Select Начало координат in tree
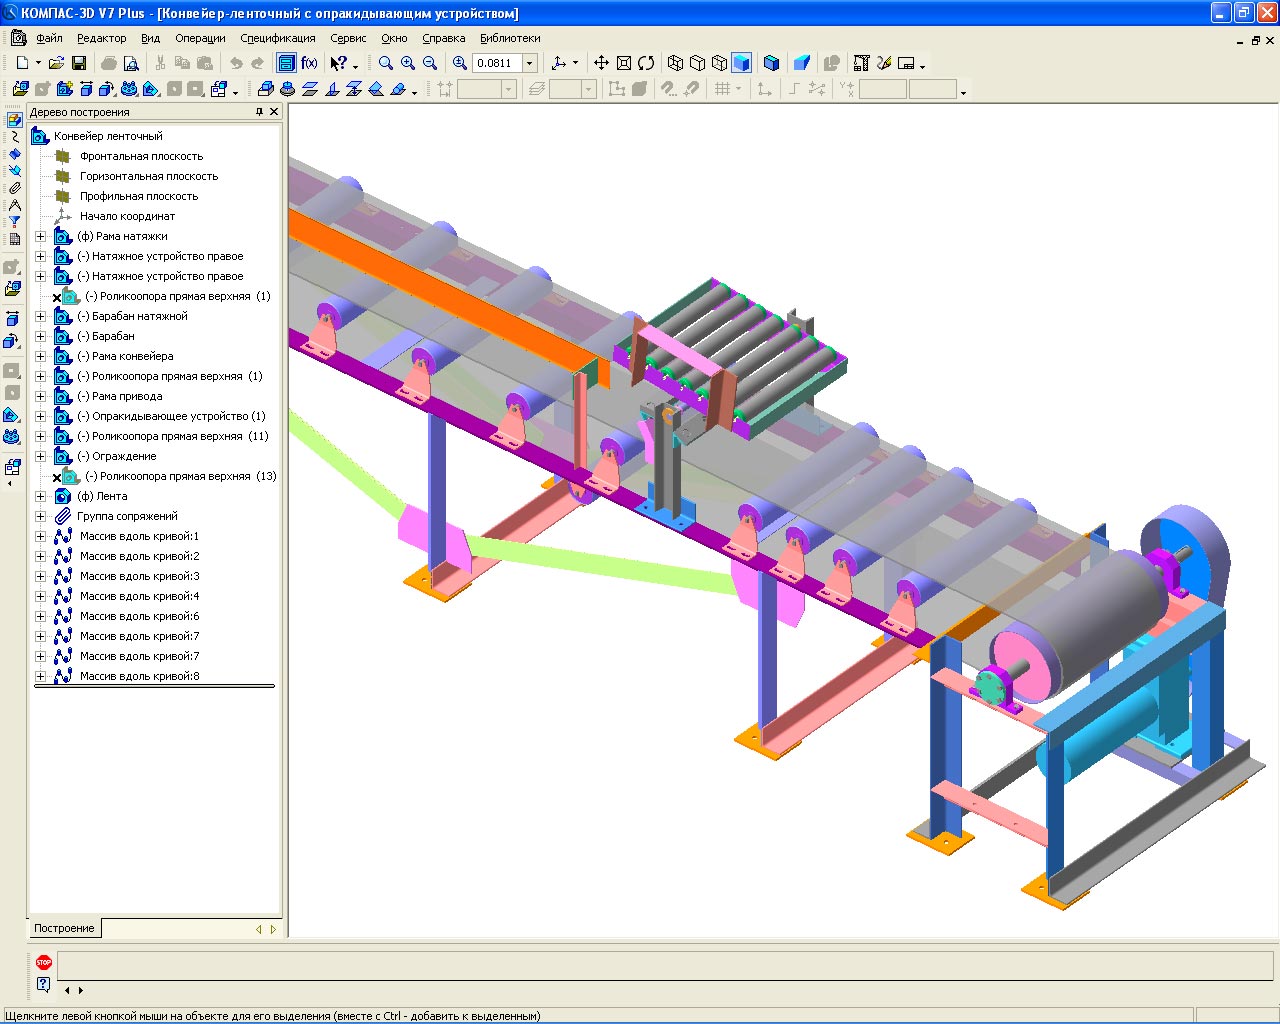Viewport: 1280px width, 1024px height. click(128, 216)
